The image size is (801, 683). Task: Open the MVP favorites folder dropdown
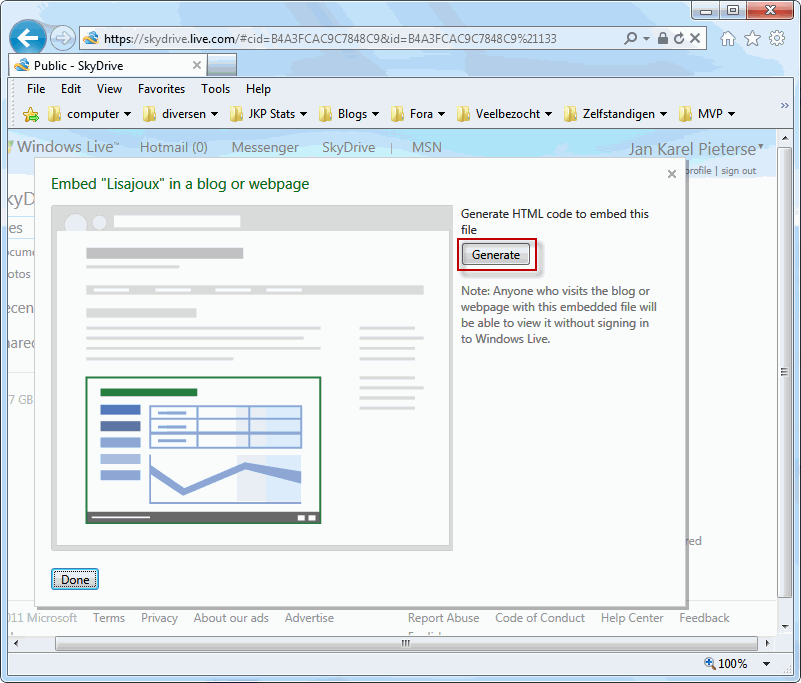pyautogui.click(x=707, y=114)
